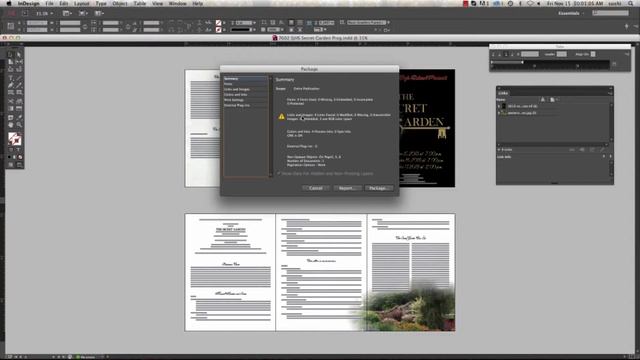Image resolution: width=640 pixels, height=360 pixels.
Task: Select the Free Transform tool
Action: (19, 101)
